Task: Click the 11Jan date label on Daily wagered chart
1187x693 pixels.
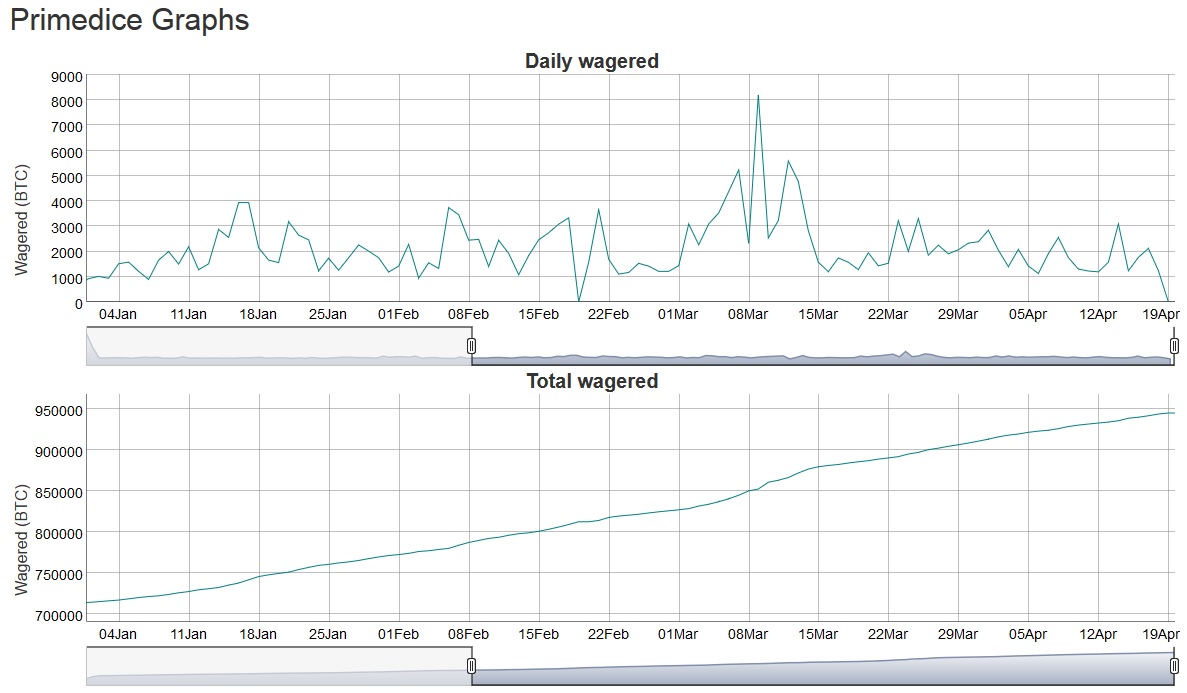Action: (188, 314)
